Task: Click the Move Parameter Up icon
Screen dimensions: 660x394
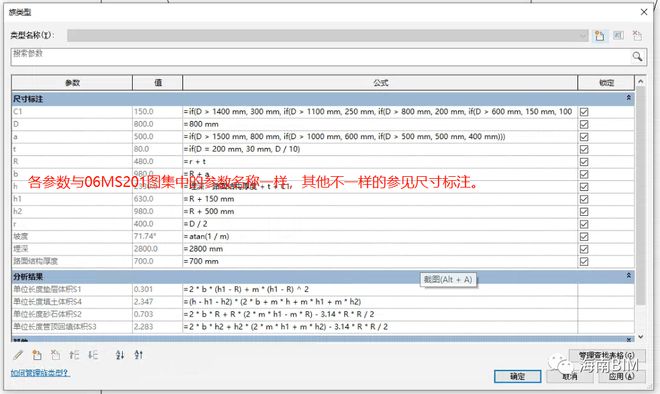Action: [74, 355]
